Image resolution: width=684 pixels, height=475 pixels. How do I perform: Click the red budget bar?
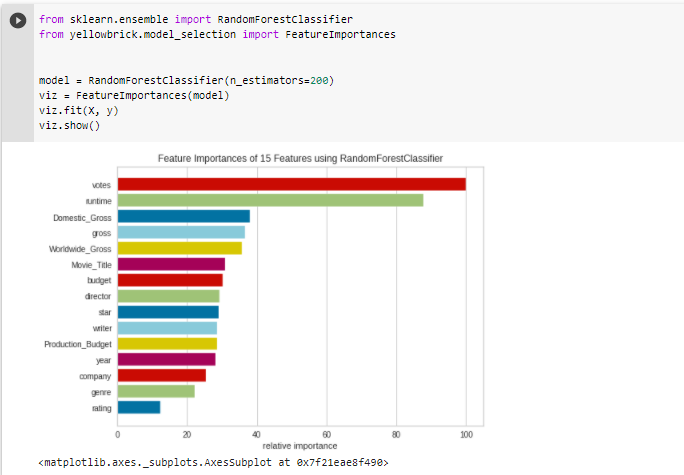[x=170, y=280]
